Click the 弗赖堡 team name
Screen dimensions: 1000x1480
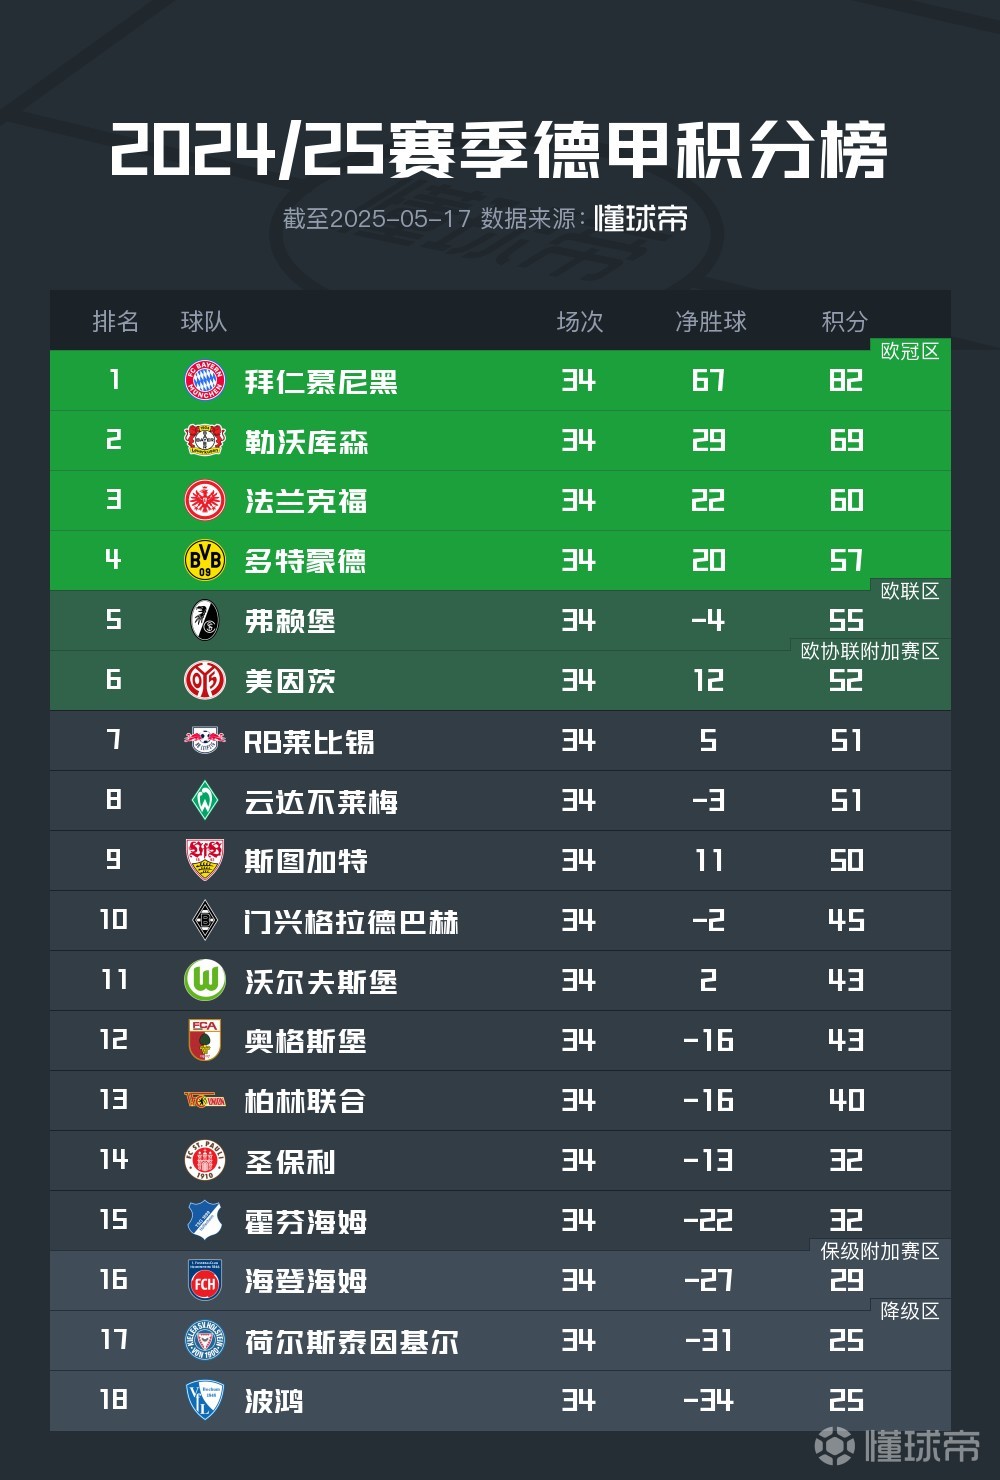290,621
